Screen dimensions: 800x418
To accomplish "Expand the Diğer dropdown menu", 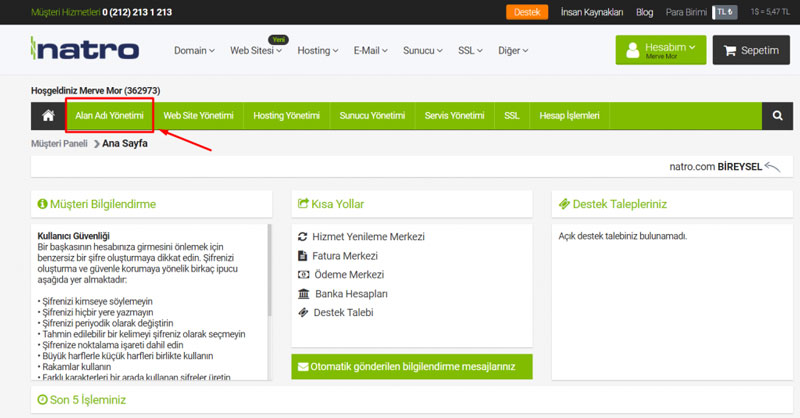I will 513,51.
